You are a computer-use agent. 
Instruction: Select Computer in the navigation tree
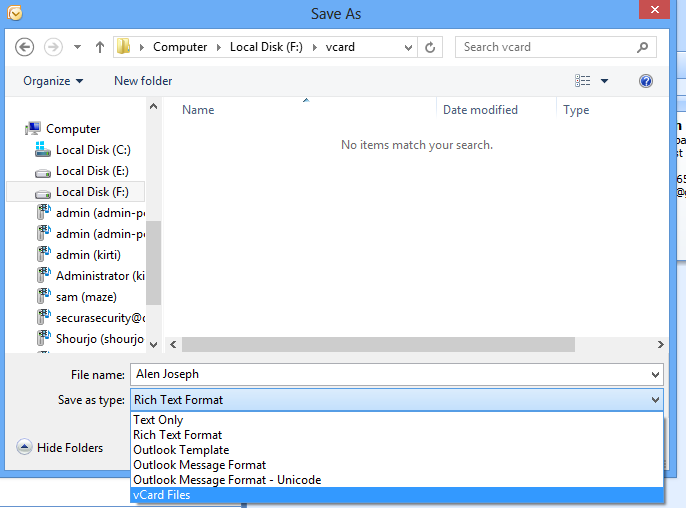(x=73, y=129)
